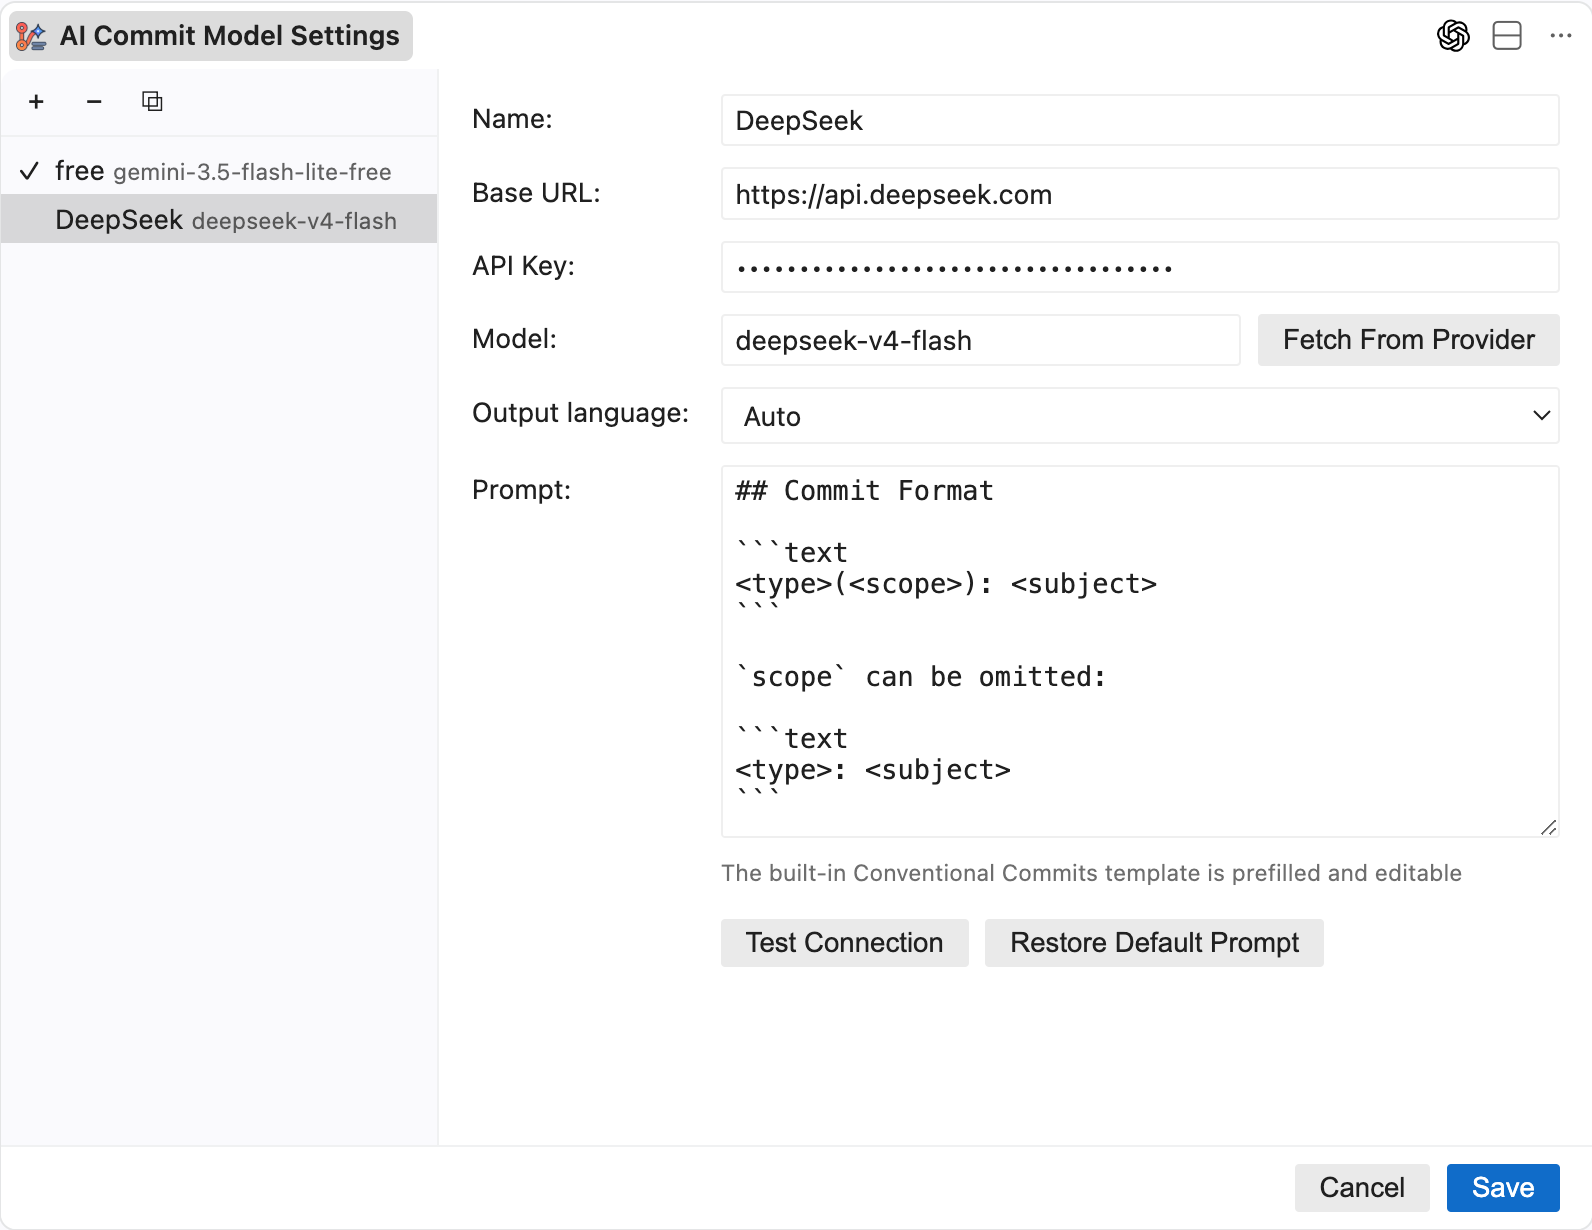This screenshot has width=1592, height=1230.
Task: Click the Name field containing DeepSeek
Action: click(1140, 120)
